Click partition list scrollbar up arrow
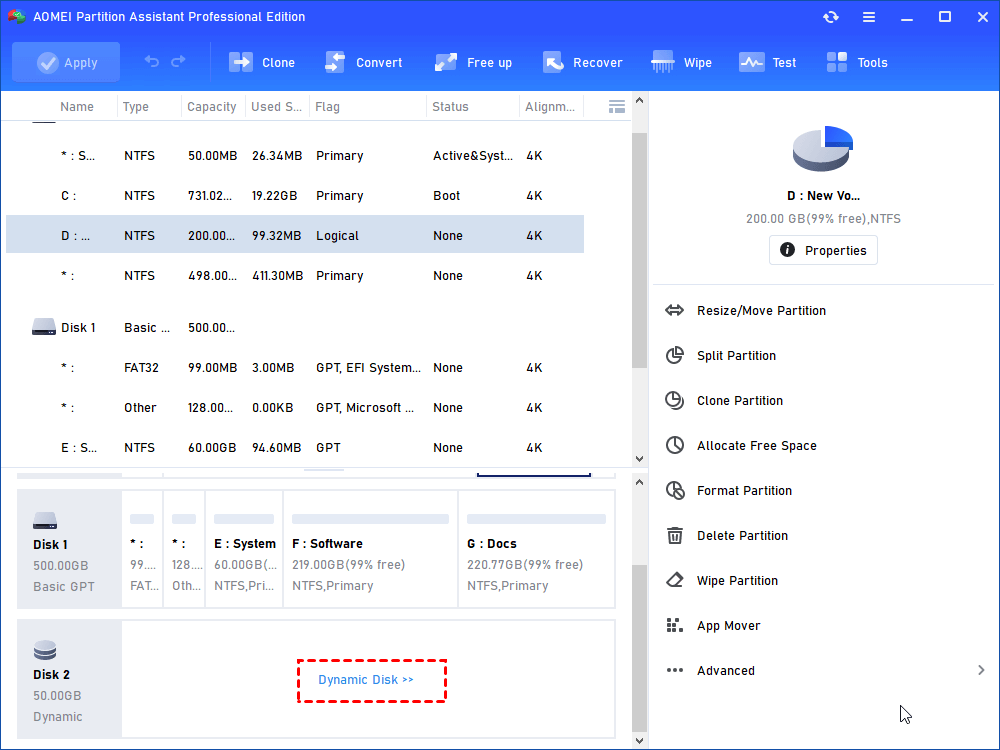Screen dimensions: 1000x750 [640, 101]
